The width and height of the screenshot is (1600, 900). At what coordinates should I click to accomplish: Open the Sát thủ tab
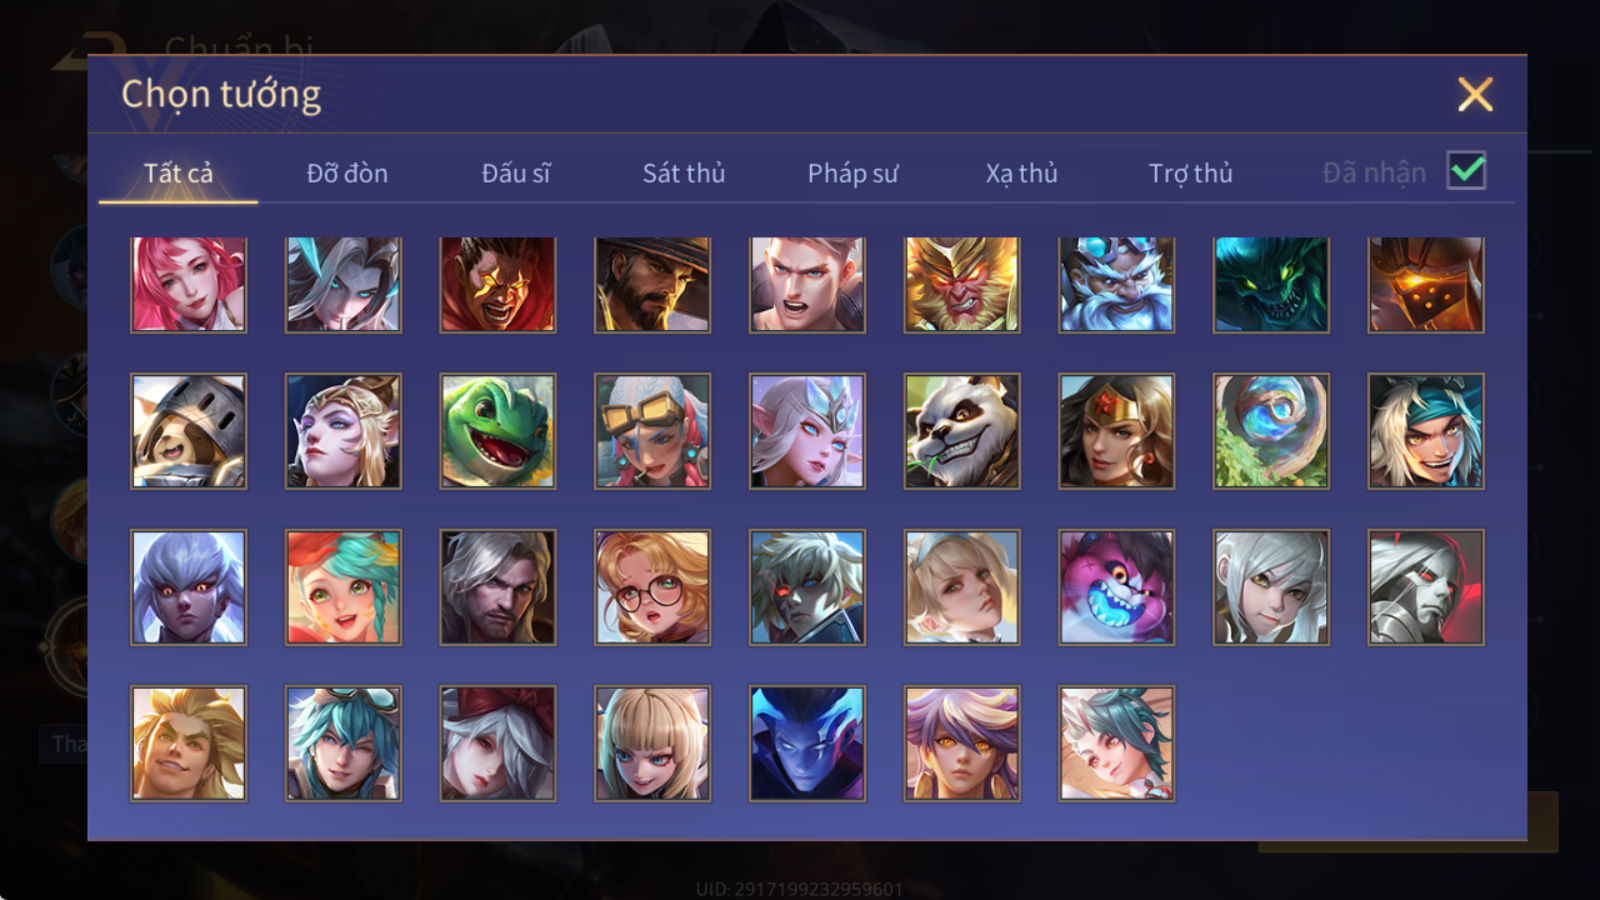[x=683, y=173]
